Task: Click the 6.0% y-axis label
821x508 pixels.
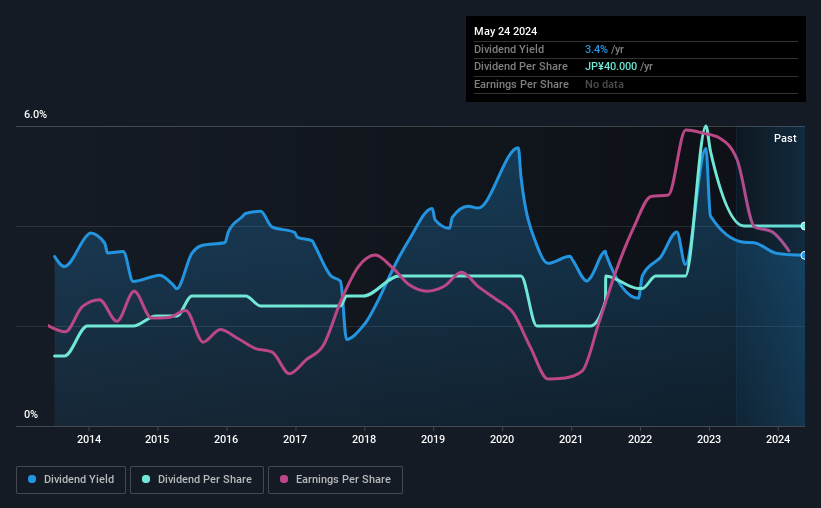Action: tap(35, 114)
